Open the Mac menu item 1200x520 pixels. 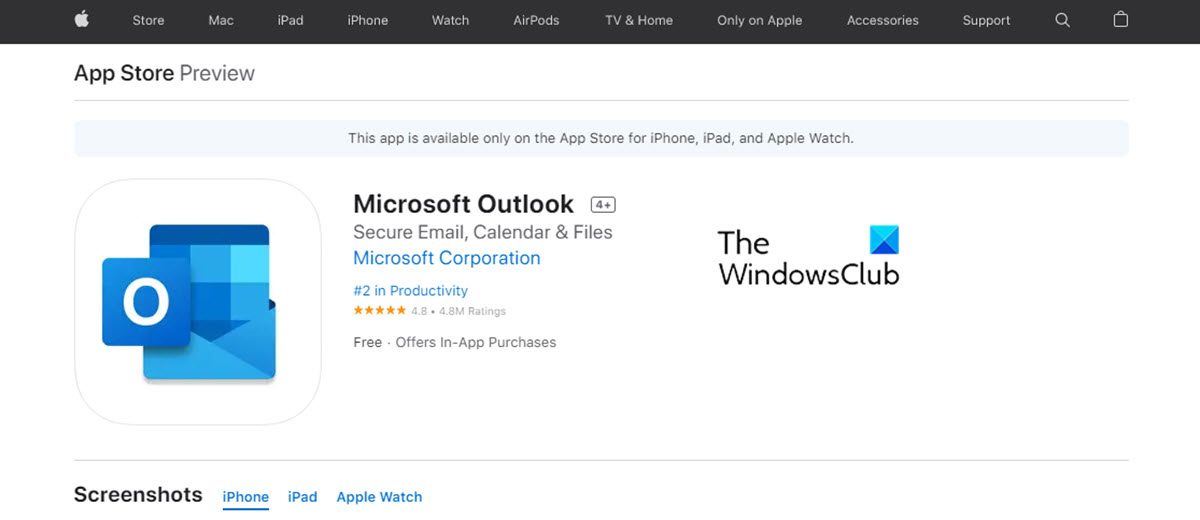click(221, 20)
